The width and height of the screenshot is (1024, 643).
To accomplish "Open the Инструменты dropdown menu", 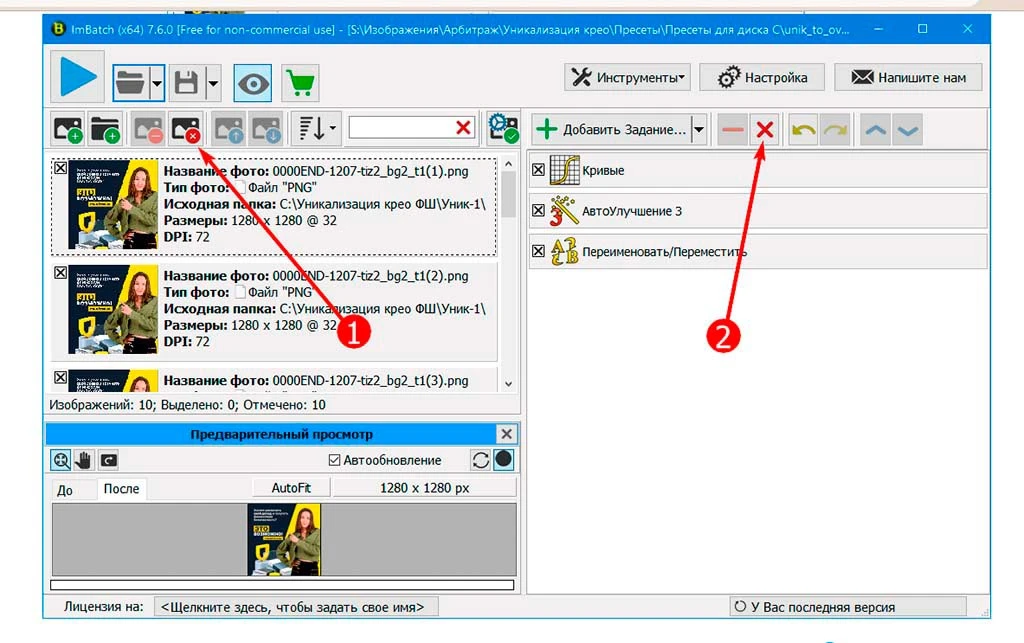I will [628, 78].
